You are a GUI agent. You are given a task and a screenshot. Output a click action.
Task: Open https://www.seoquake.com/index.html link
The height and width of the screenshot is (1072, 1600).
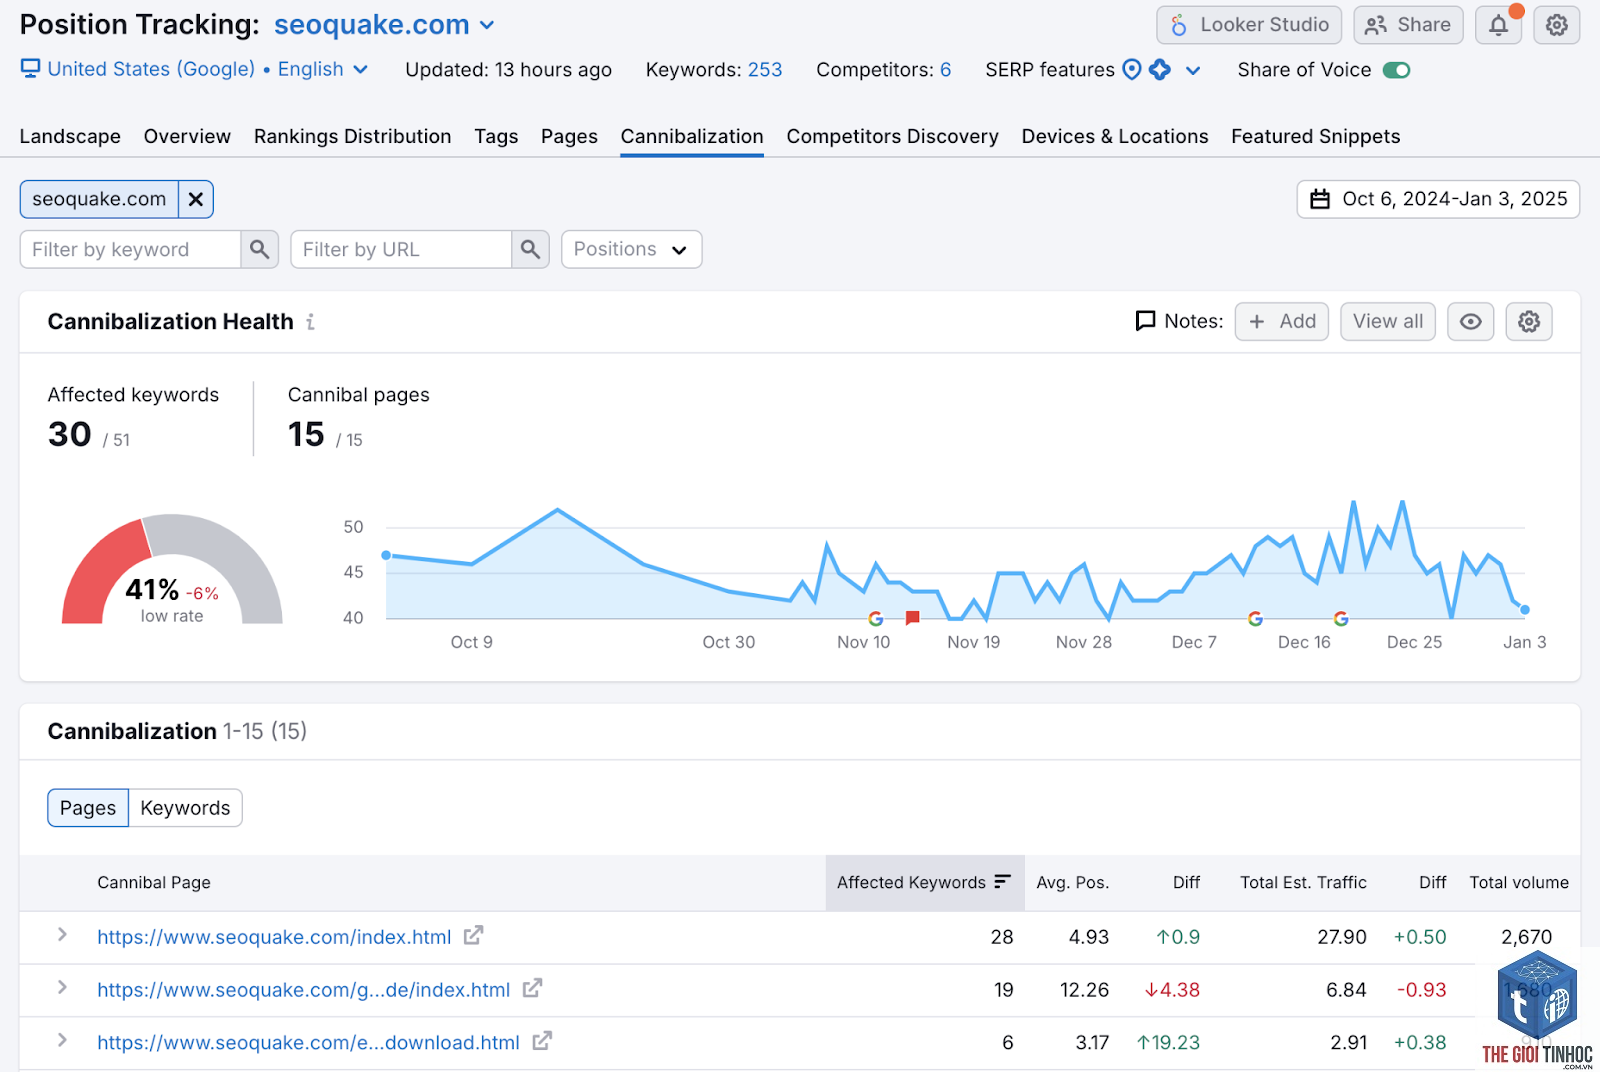274,937
